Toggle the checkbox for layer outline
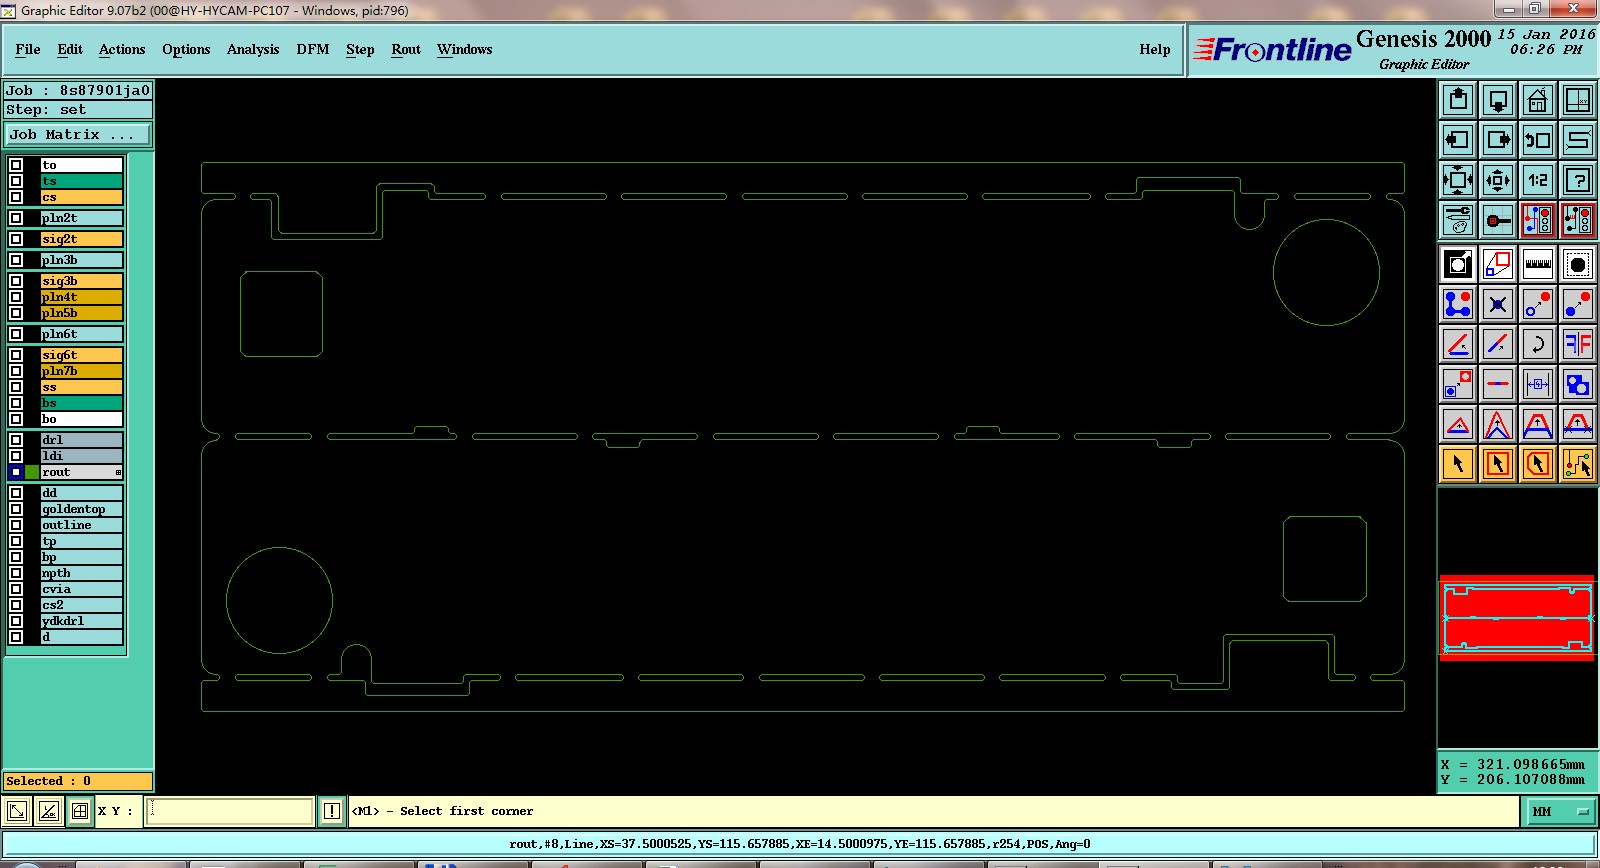Viewport: 1600px width, 868px height. click(16, 525)
